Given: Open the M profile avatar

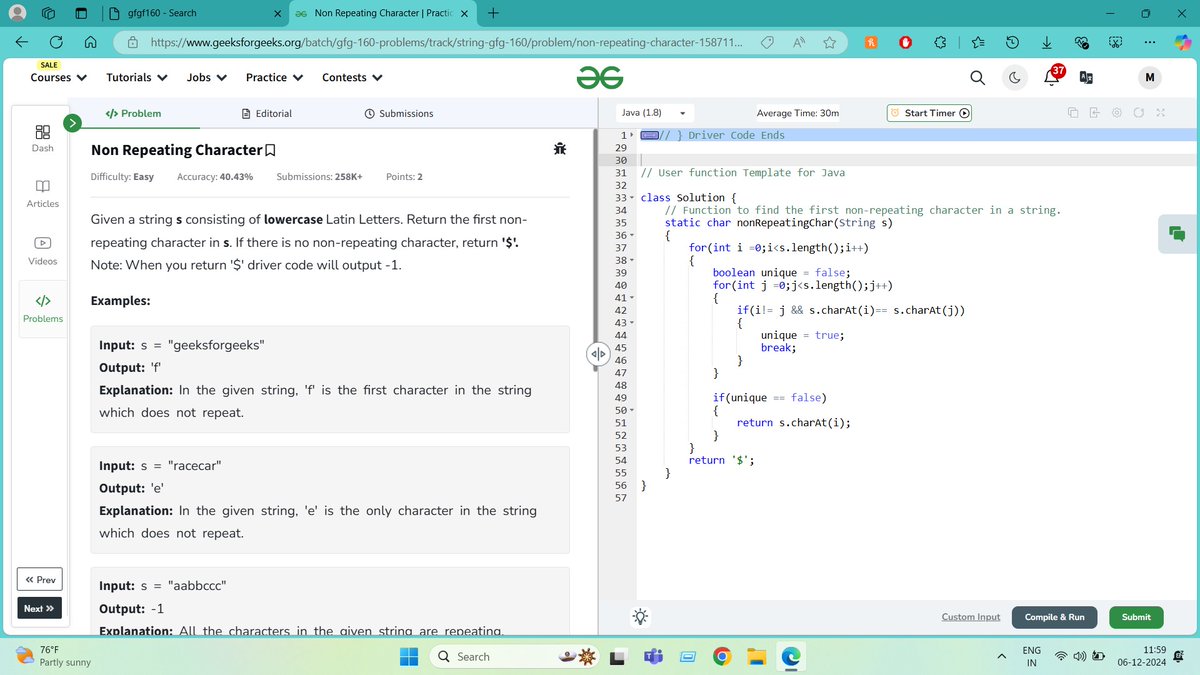Looking at the screenshot, I should (1149, 77).
